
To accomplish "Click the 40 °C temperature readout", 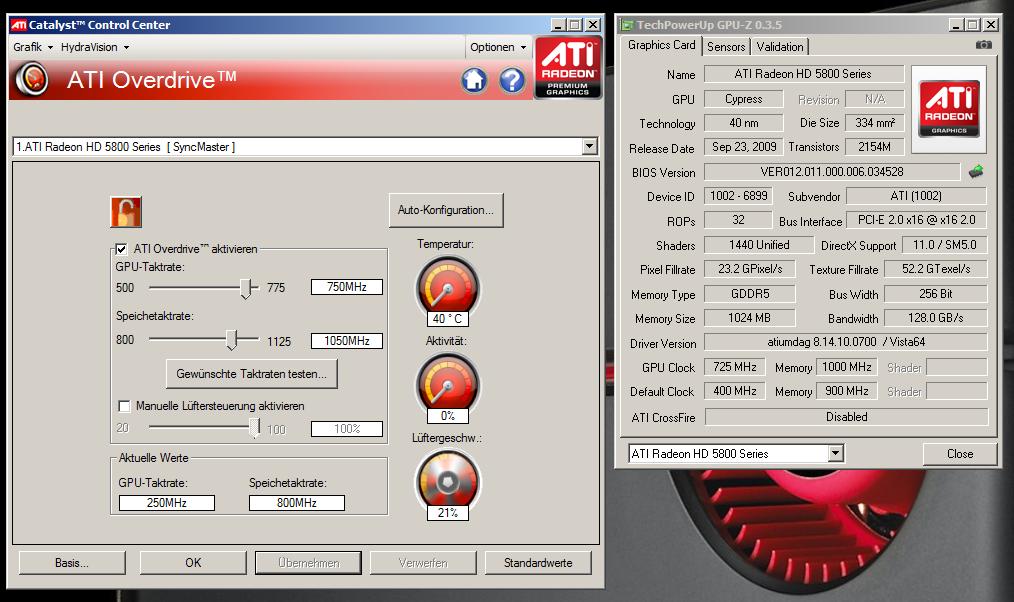I will 448,319.
